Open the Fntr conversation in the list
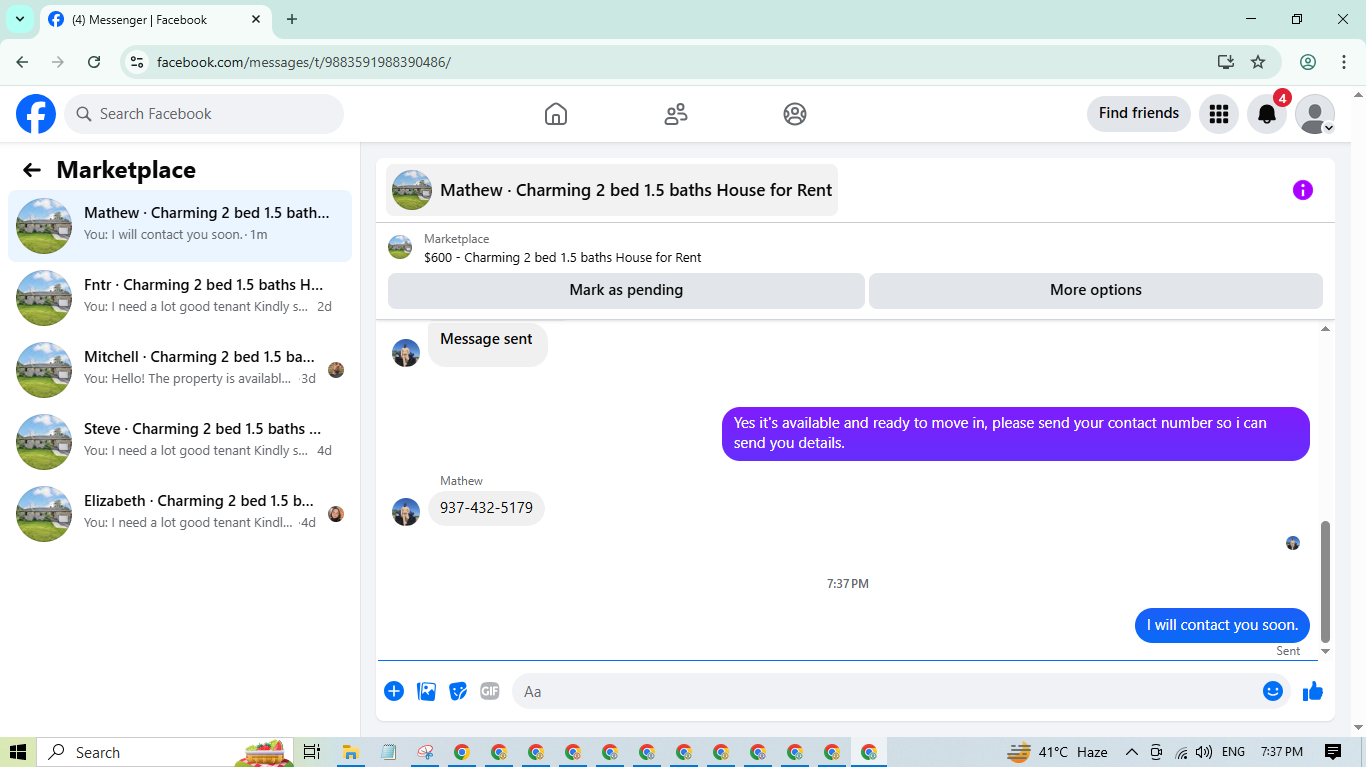The height and width of the screenshot is (767, 1366). 180,298
